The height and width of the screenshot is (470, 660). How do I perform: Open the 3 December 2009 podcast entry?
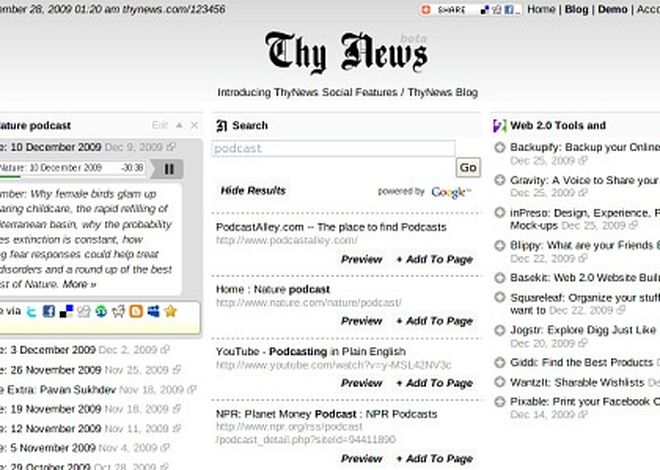point(48,350)
